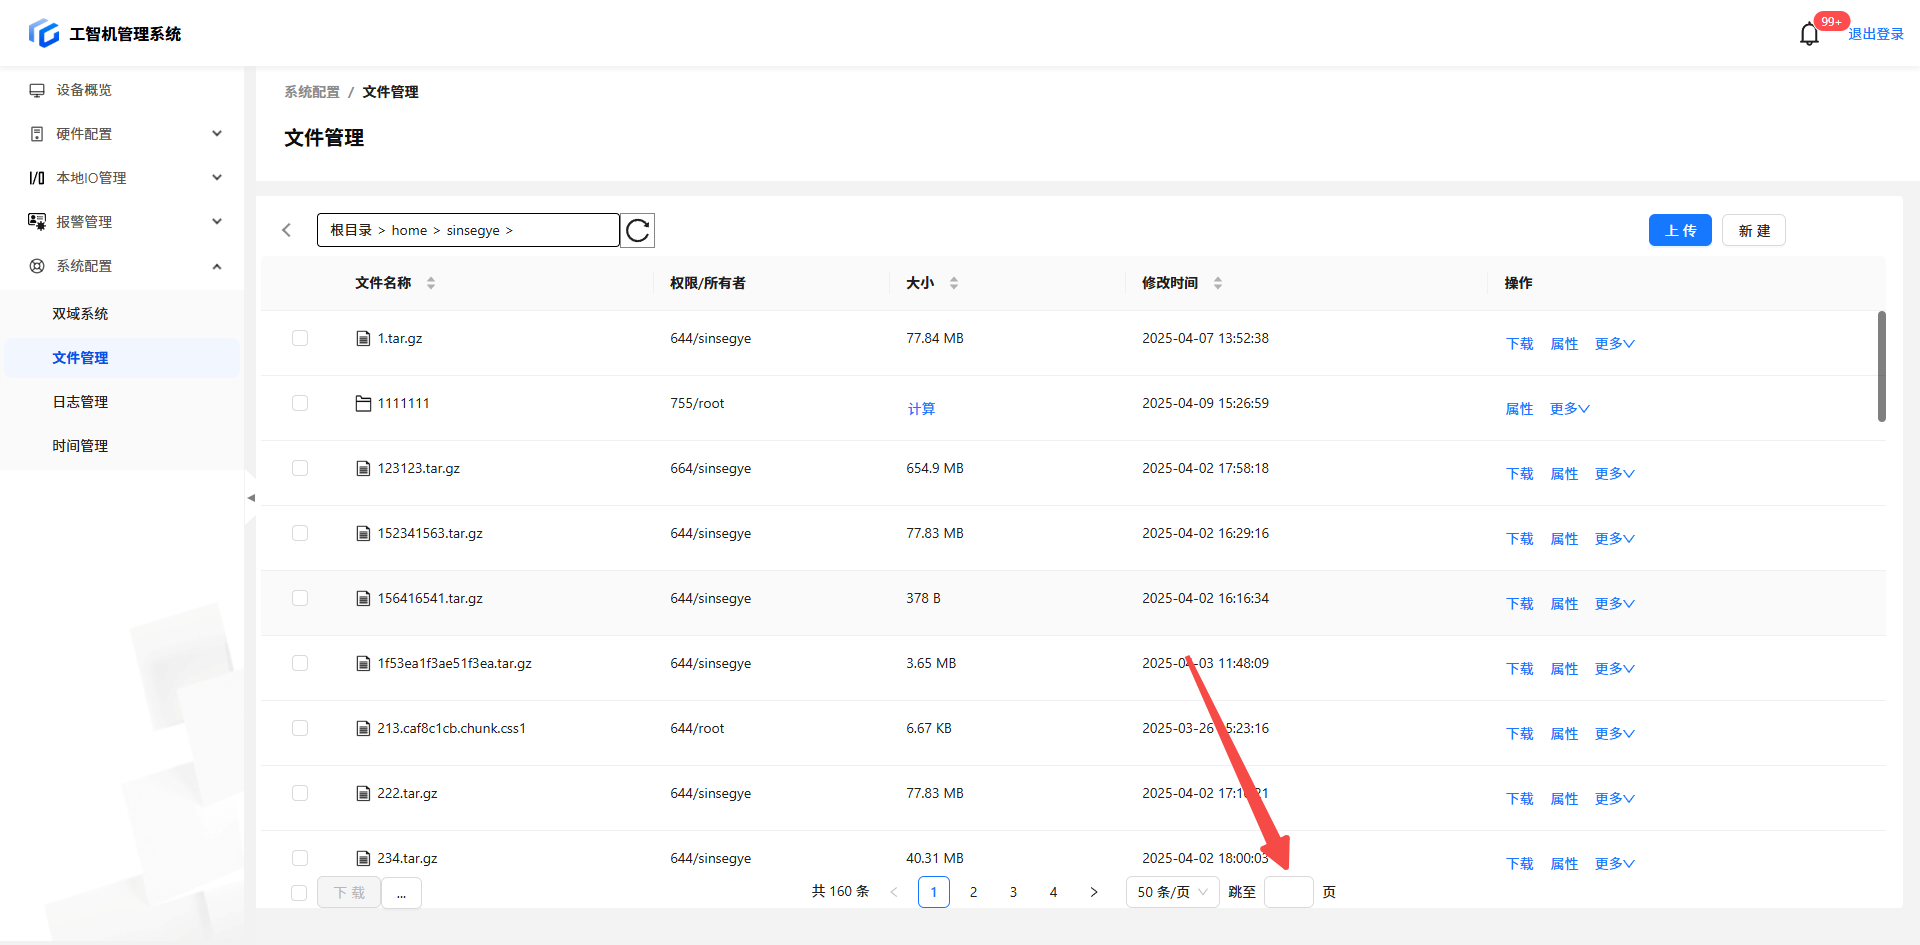
Task: Sort by modified time using the sort arrows
Action: click(1218, 283)
